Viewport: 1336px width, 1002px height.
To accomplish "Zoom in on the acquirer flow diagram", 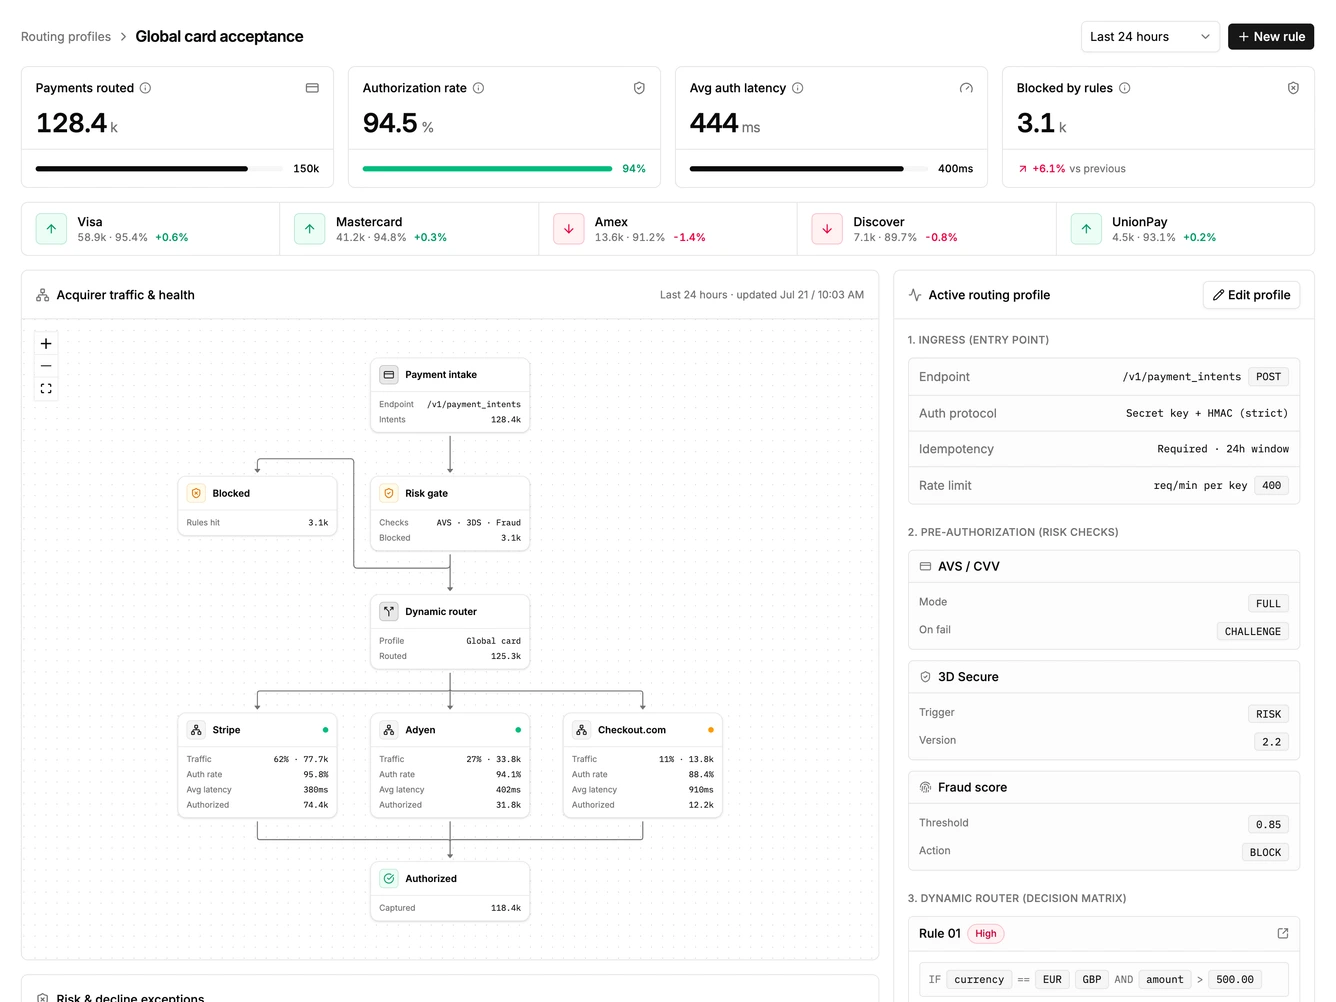I will [46, 343].
